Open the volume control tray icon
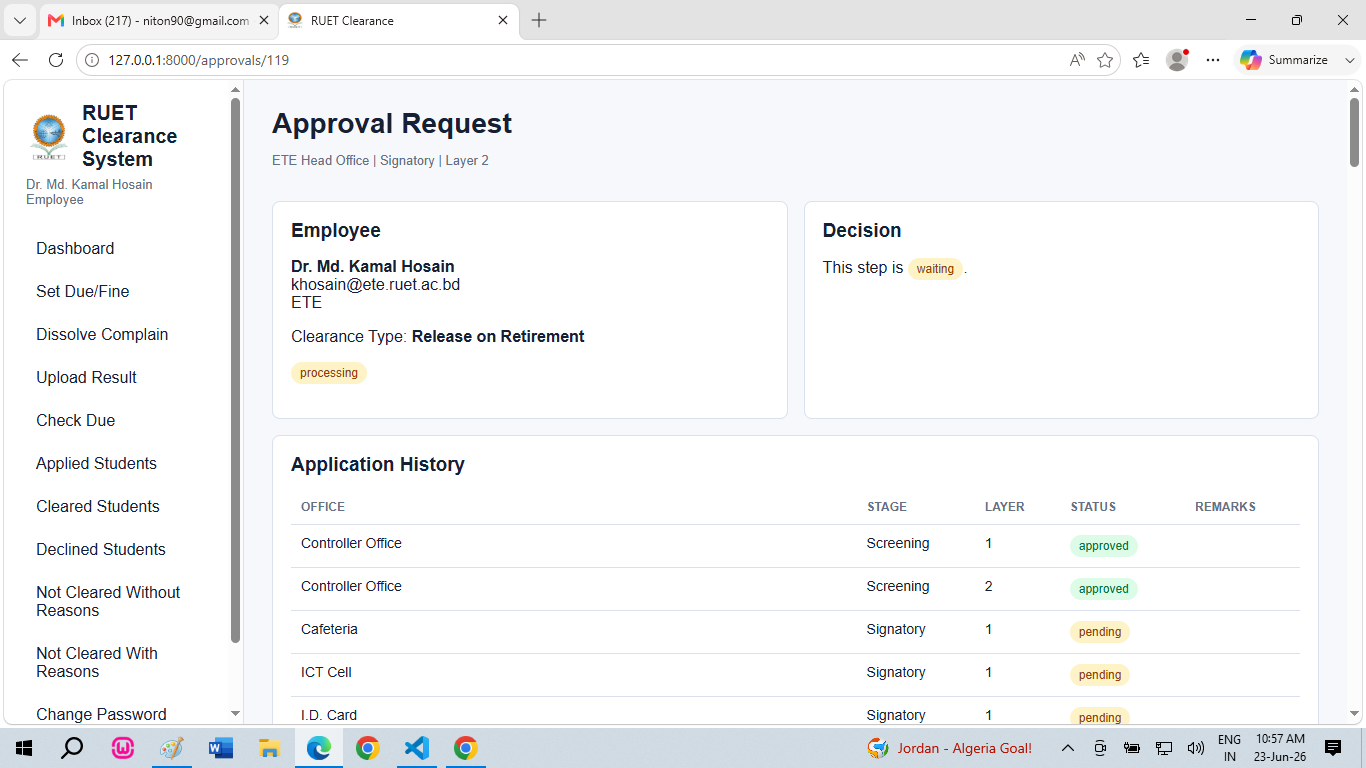Viewport: 1366px width, 768px height. click(x=1195, y=748)
